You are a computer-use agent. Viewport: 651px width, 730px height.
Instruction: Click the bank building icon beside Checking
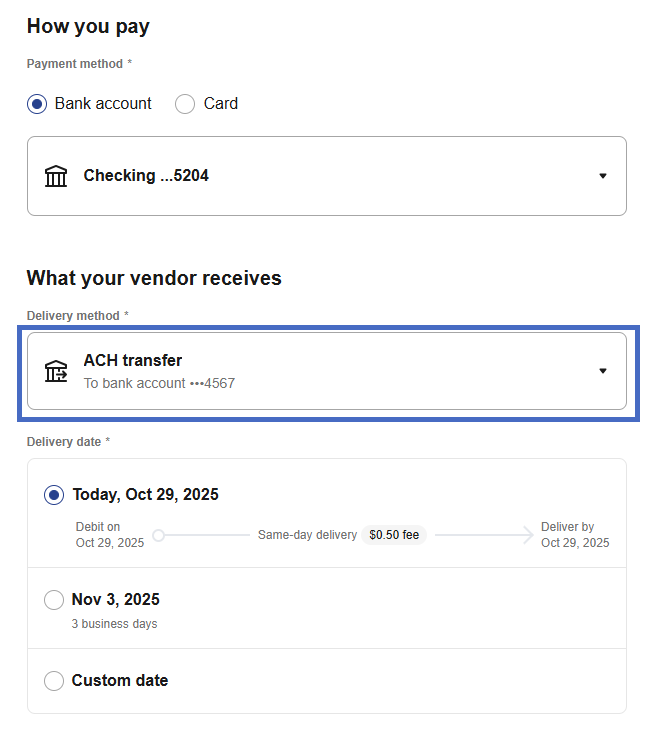(56, 176)
